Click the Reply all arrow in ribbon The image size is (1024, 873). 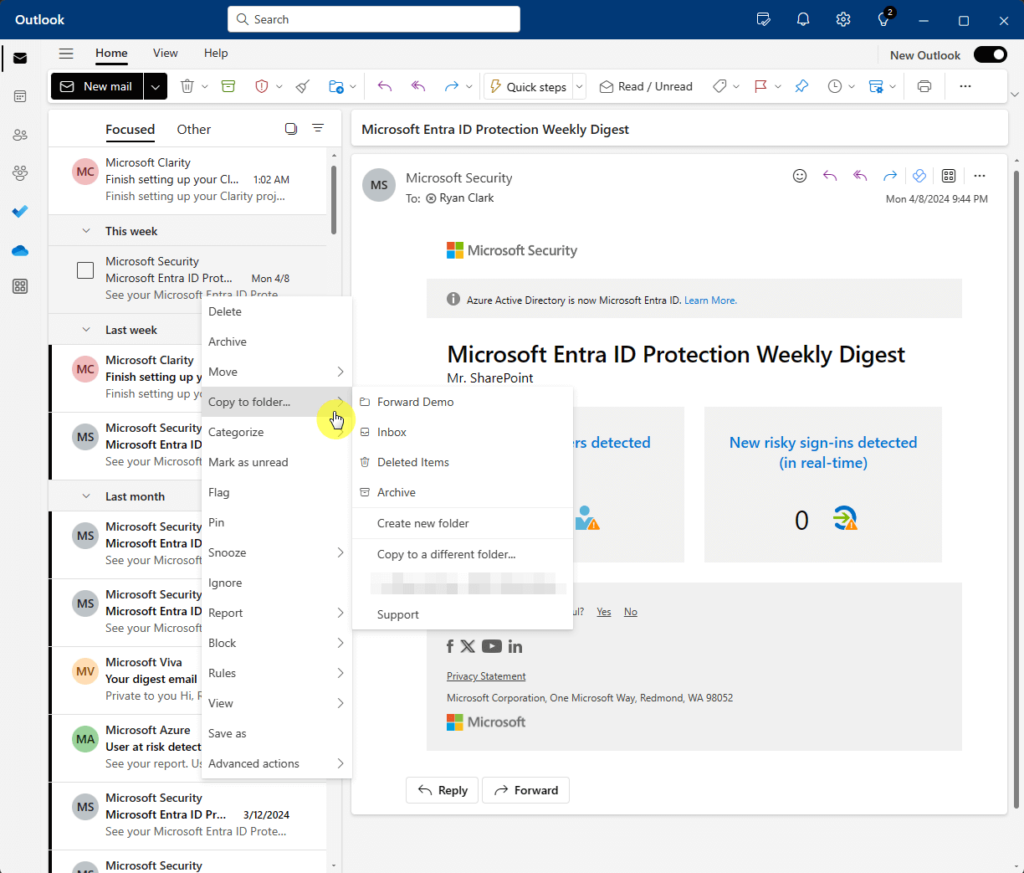coord(418,86)
